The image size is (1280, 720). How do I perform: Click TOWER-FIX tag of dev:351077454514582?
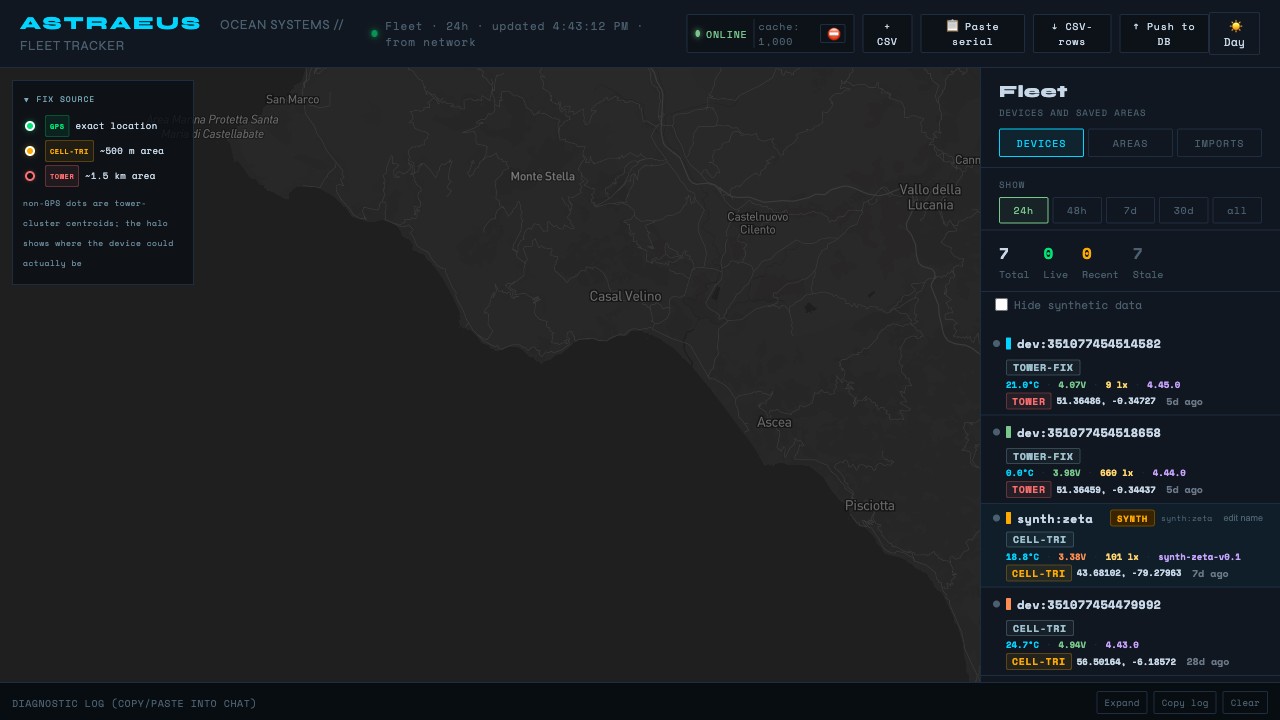[x=1043, y=367]
